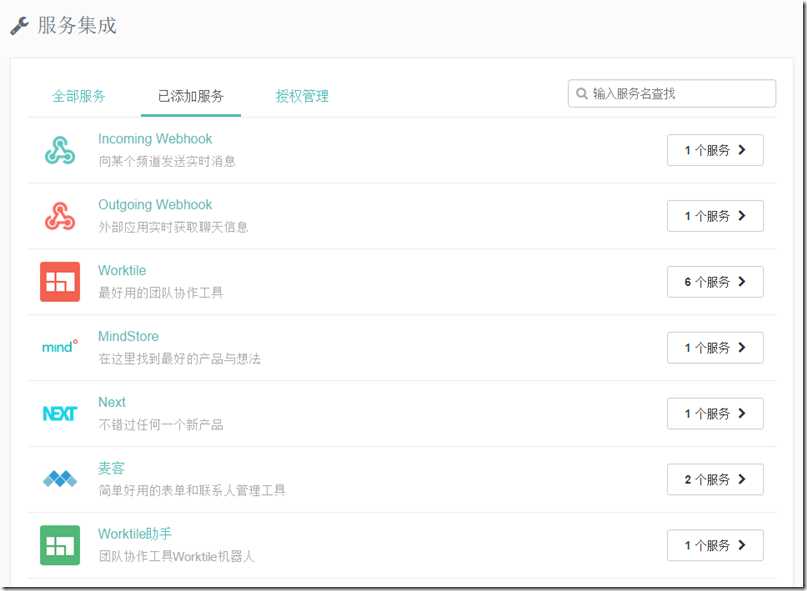The image size is (807, 591).
Task: Click the green Worktile助手 logo icon
Action: point(60,545)
